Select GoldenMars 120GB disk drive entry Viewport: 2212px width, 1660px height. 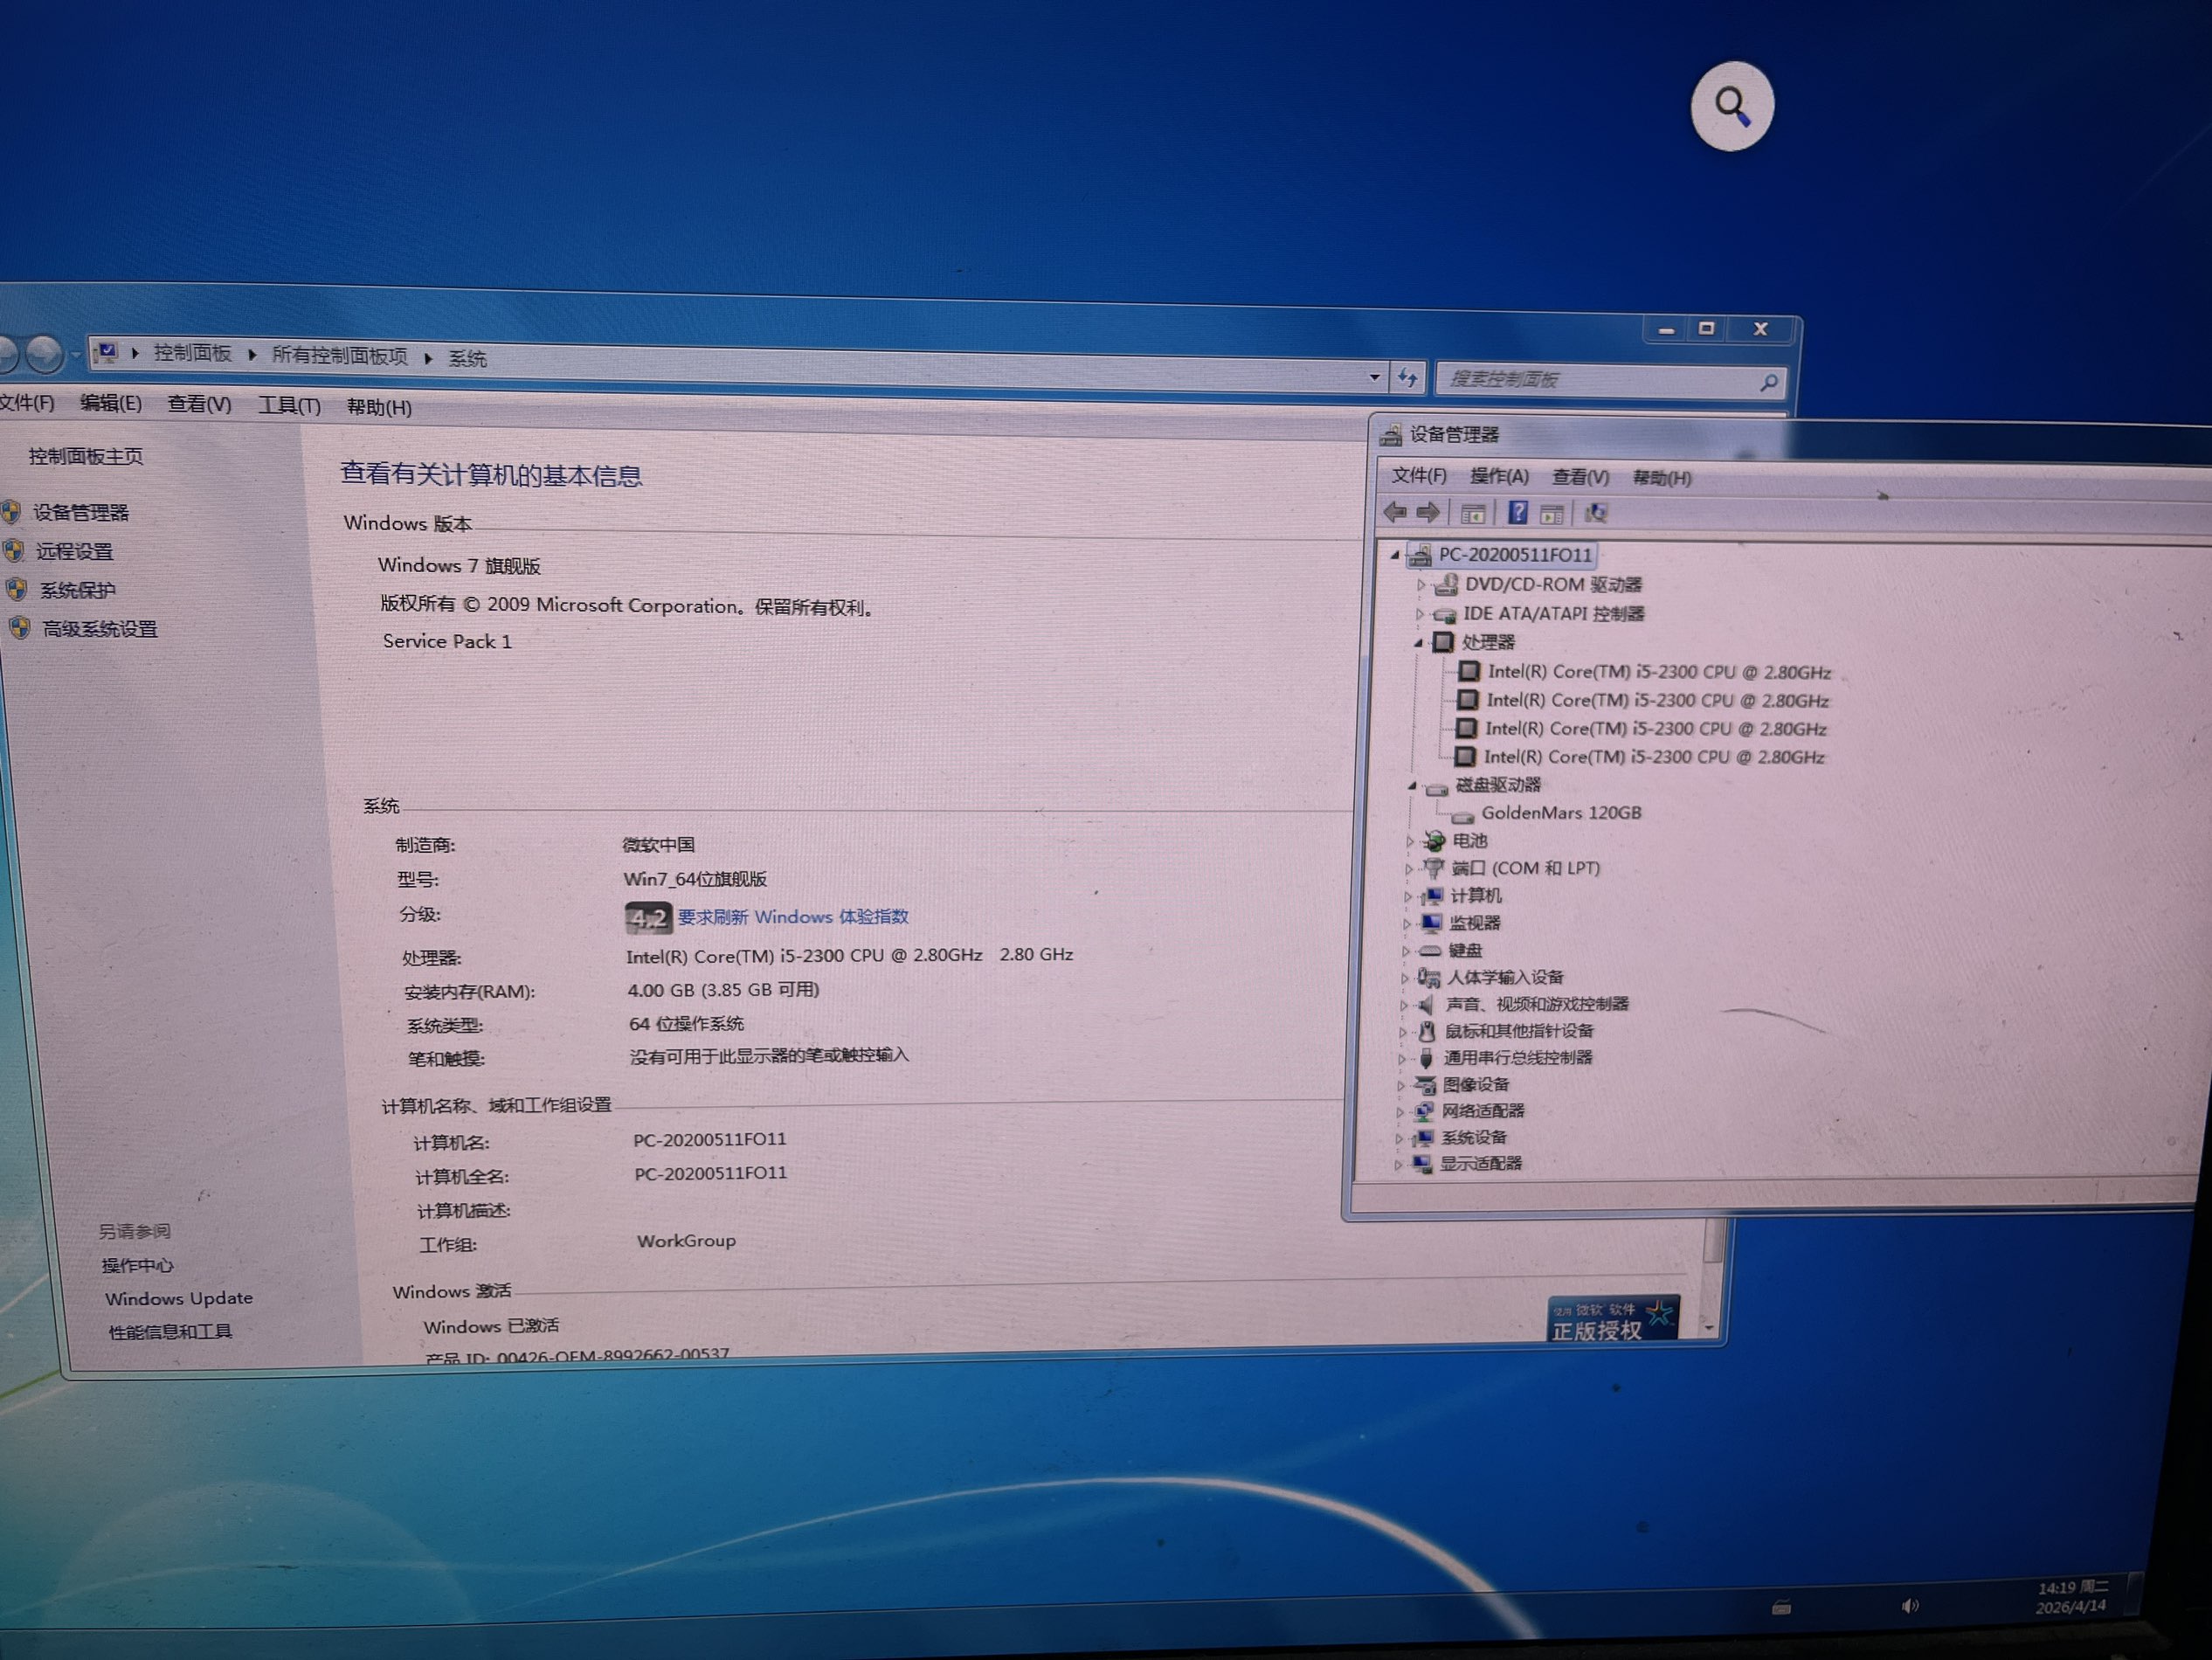point(1560,813)
